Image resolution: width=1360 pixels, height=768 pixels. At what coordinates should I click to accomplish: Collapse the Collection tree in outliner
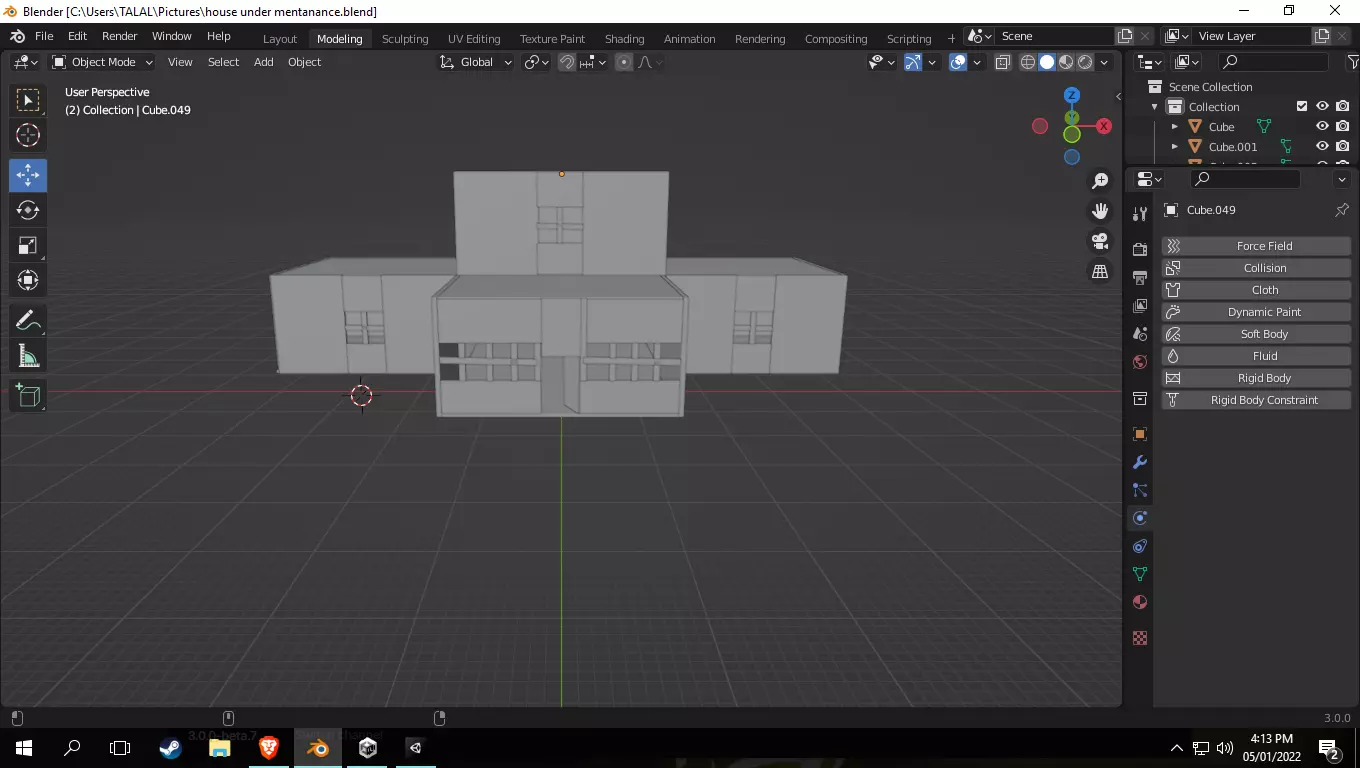[1155, 107]
